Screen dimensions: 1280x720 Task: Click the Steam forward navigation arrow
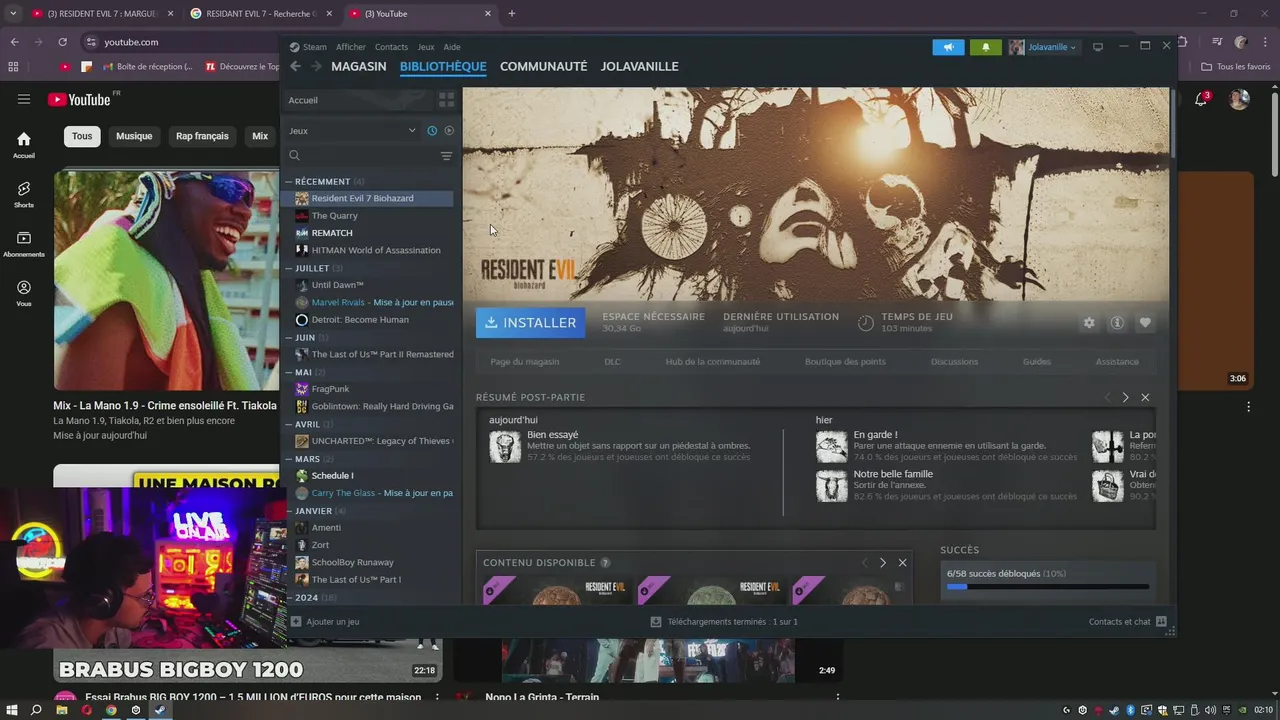(x=316, y=66)
